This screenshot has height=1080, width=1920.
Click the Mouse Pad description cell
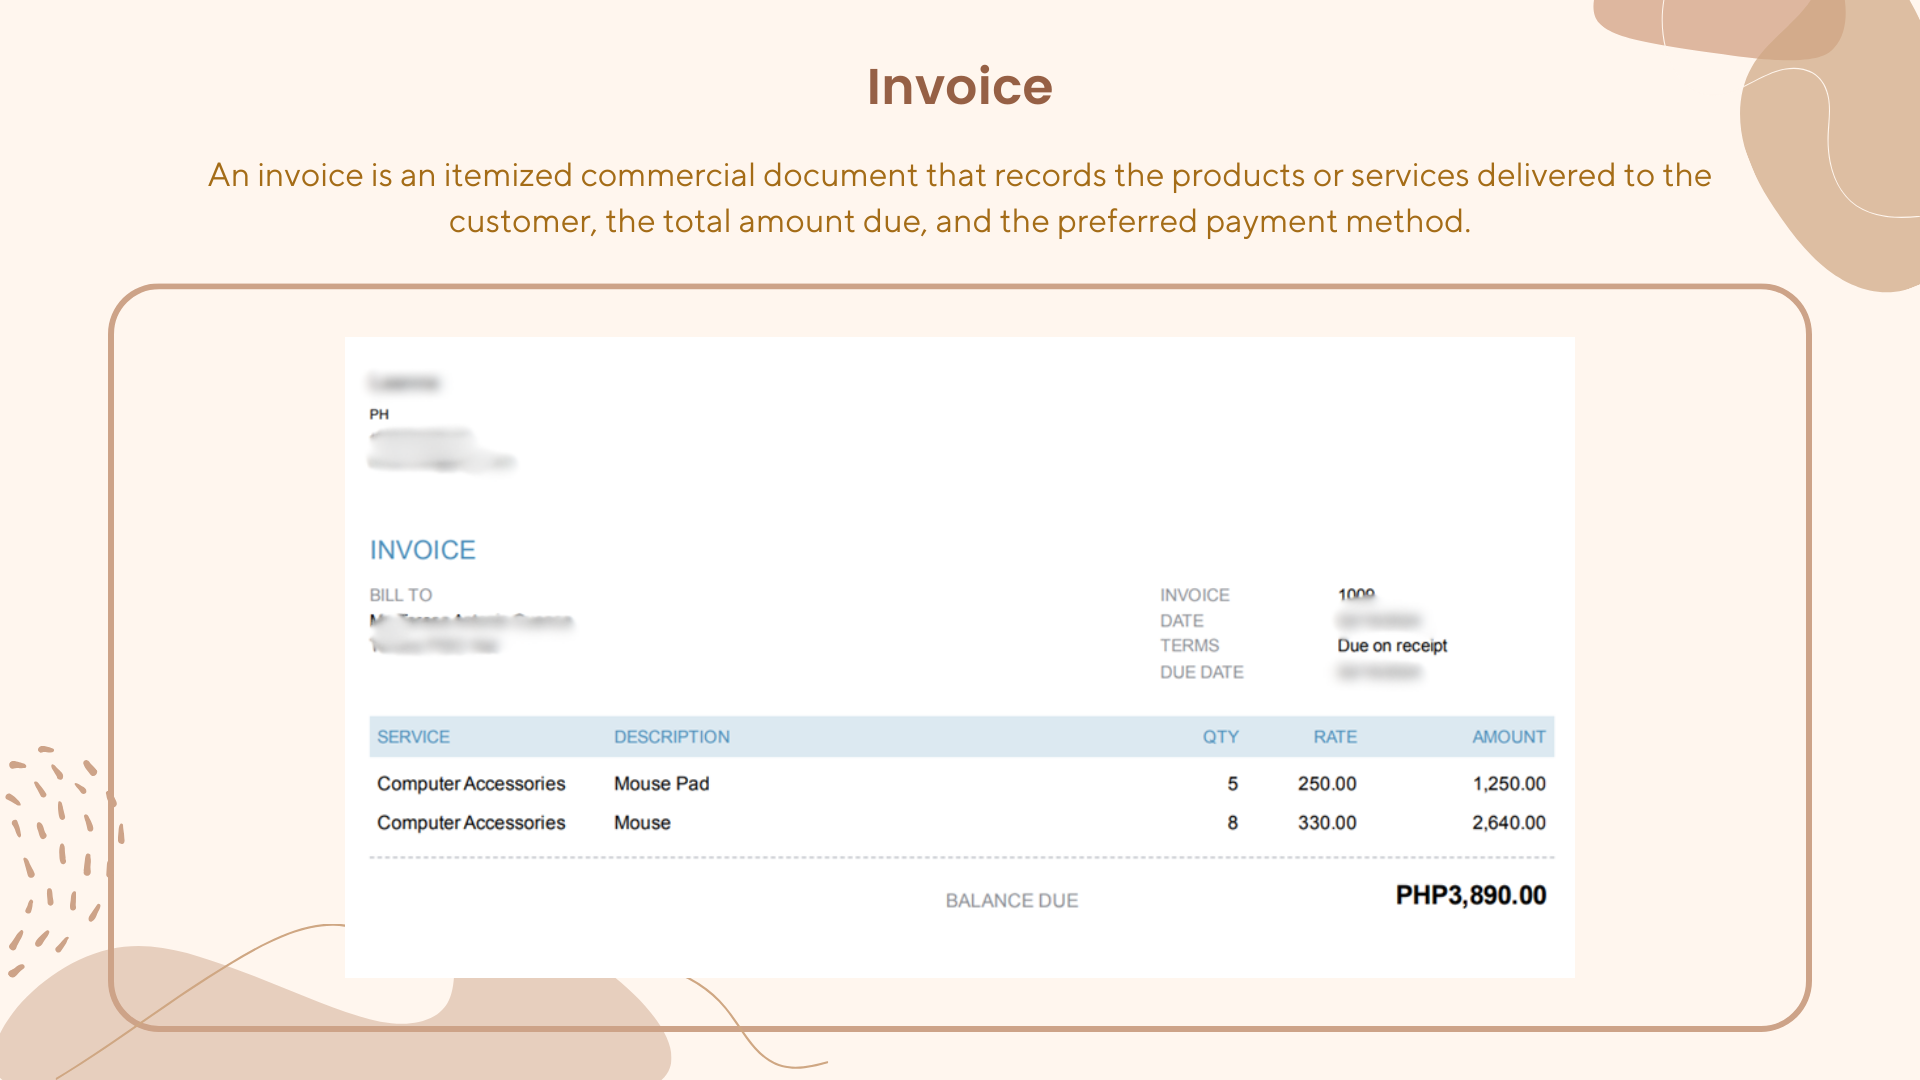[x=661, y=784]
